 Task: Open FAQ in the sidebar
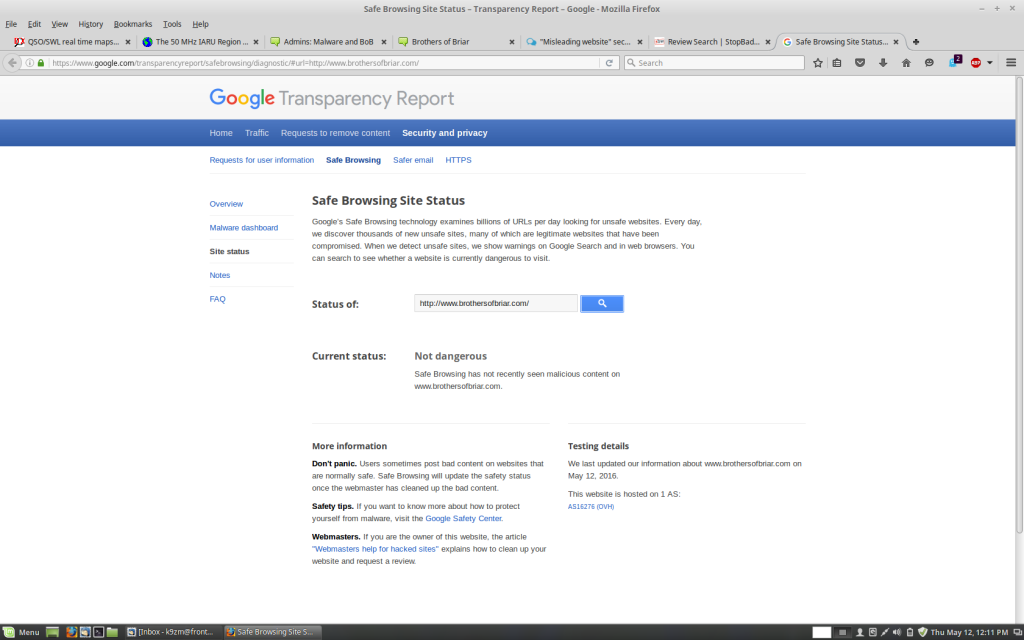click(x=217, y=299)
